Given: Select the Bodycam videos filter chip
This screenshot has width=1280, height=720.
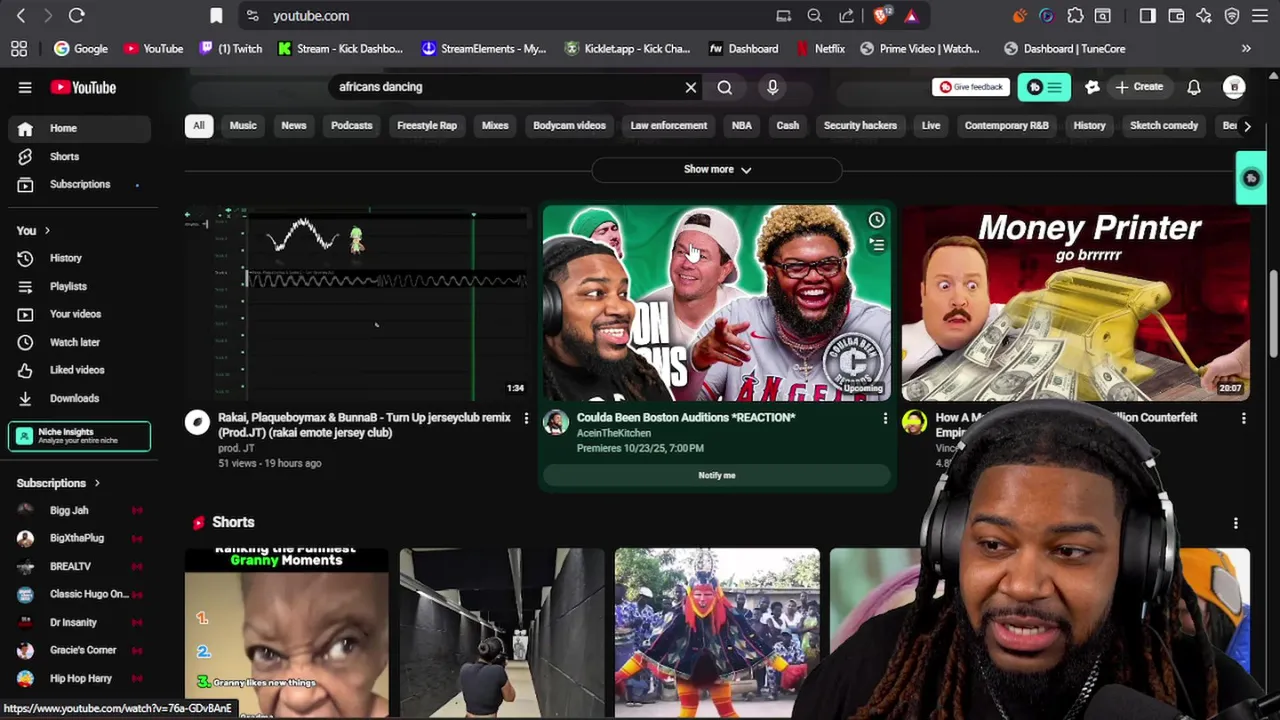Looking at the screenshot, I should [569, 126].
